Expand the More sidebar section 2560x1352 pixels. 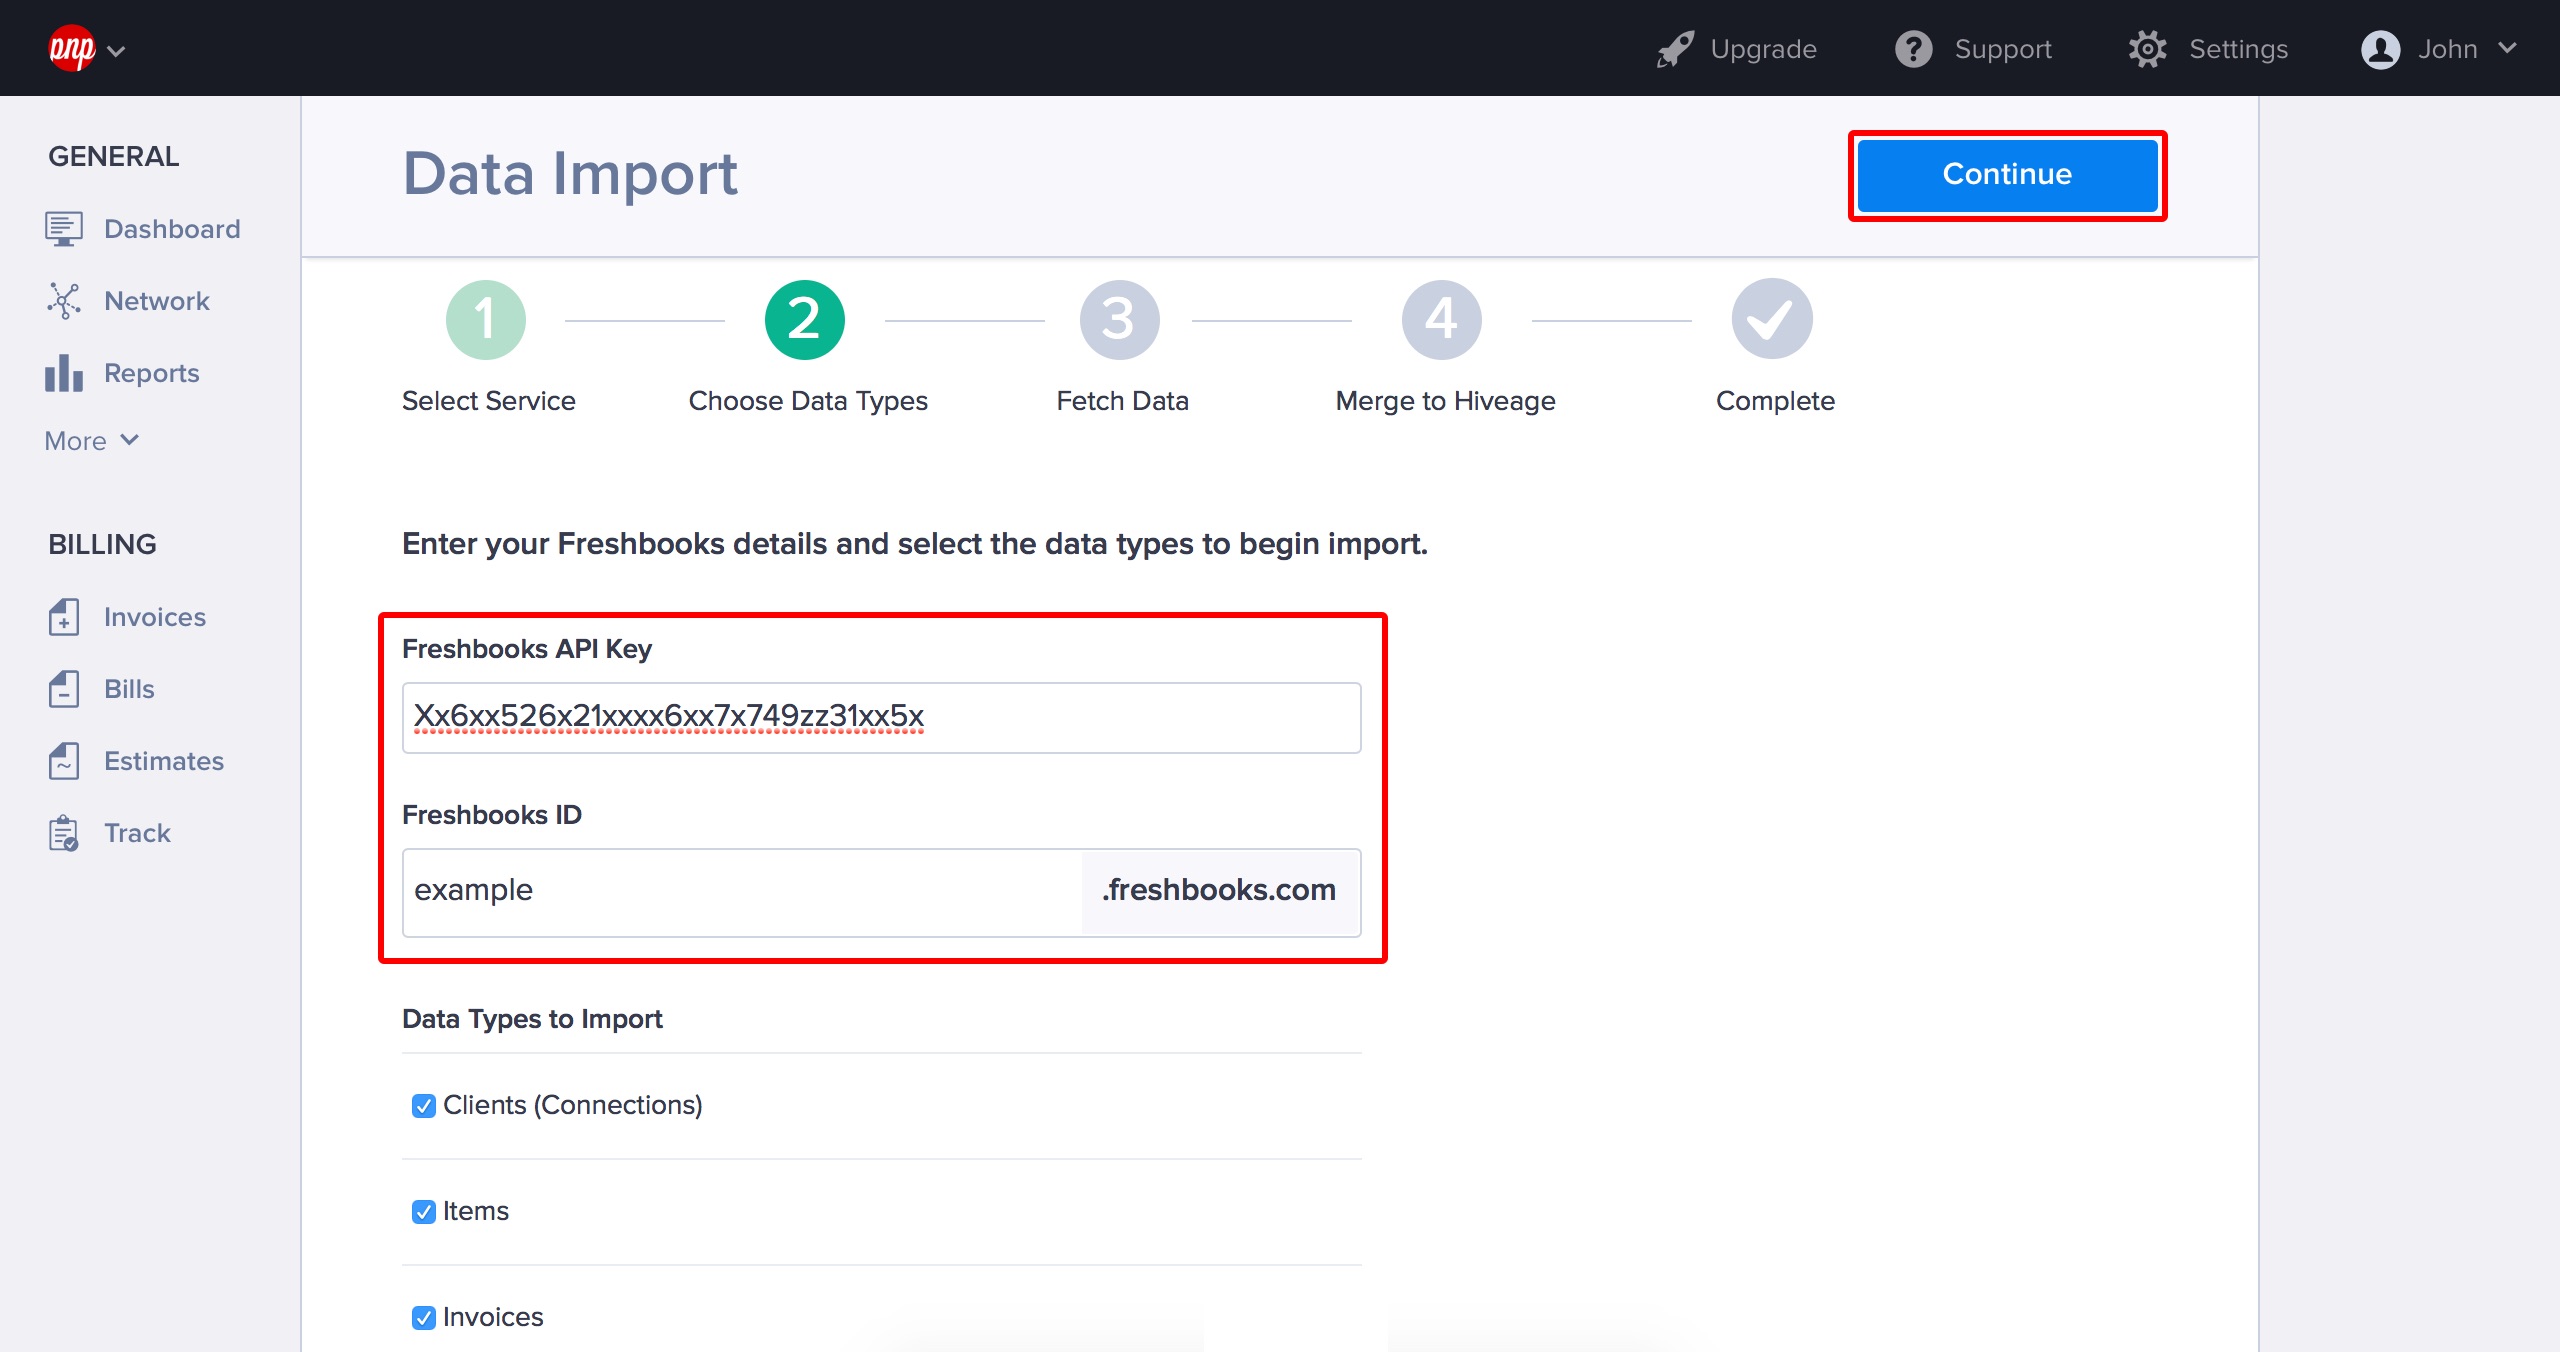point(91,441)
